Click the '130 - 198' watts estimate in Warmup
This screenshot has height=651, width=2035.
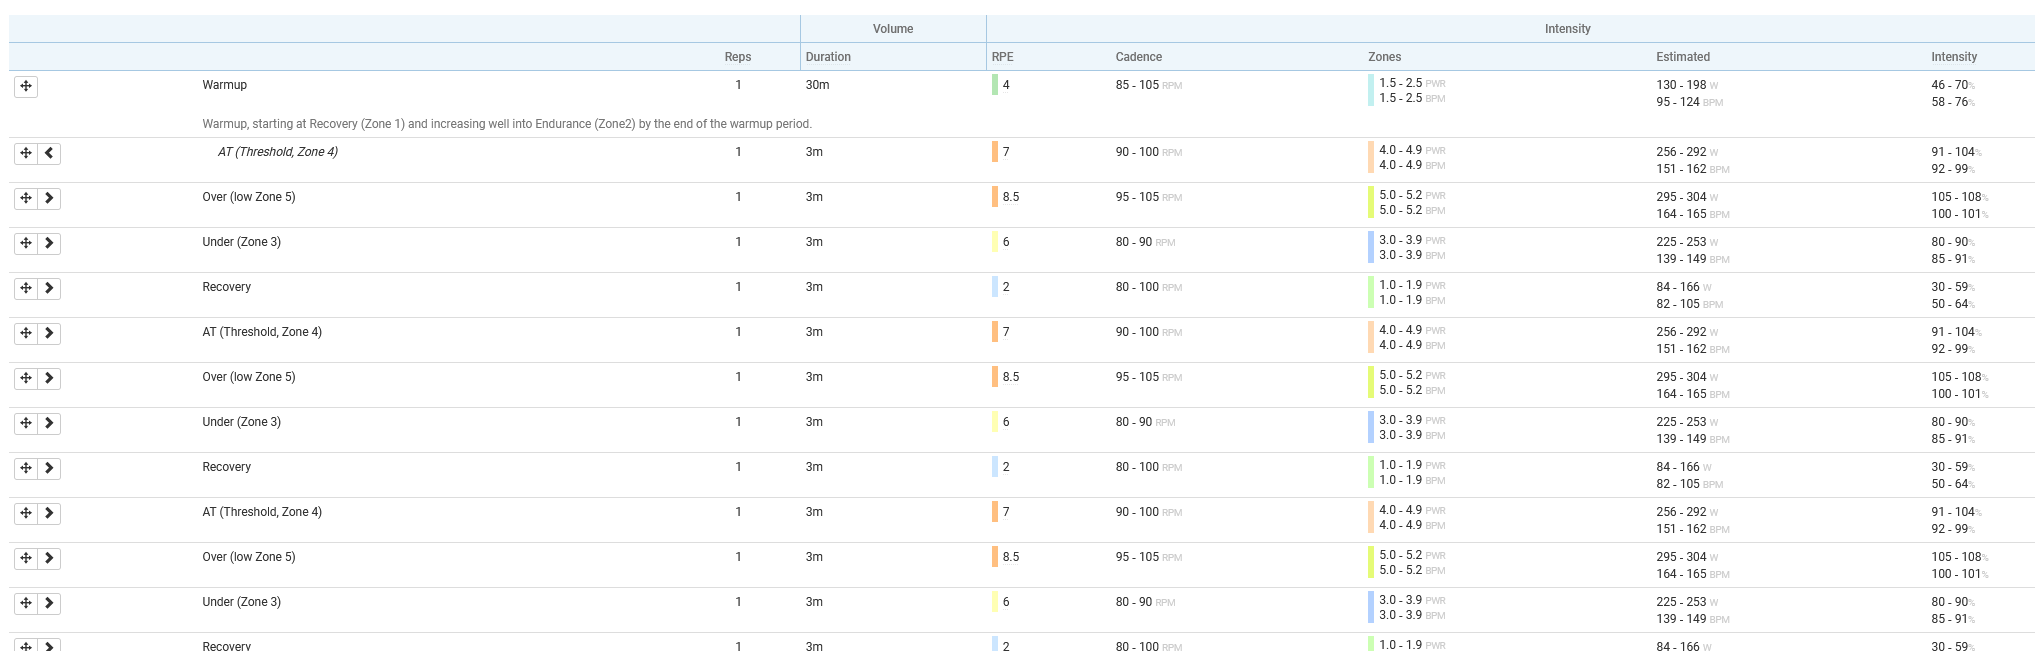pos(1681,85)
